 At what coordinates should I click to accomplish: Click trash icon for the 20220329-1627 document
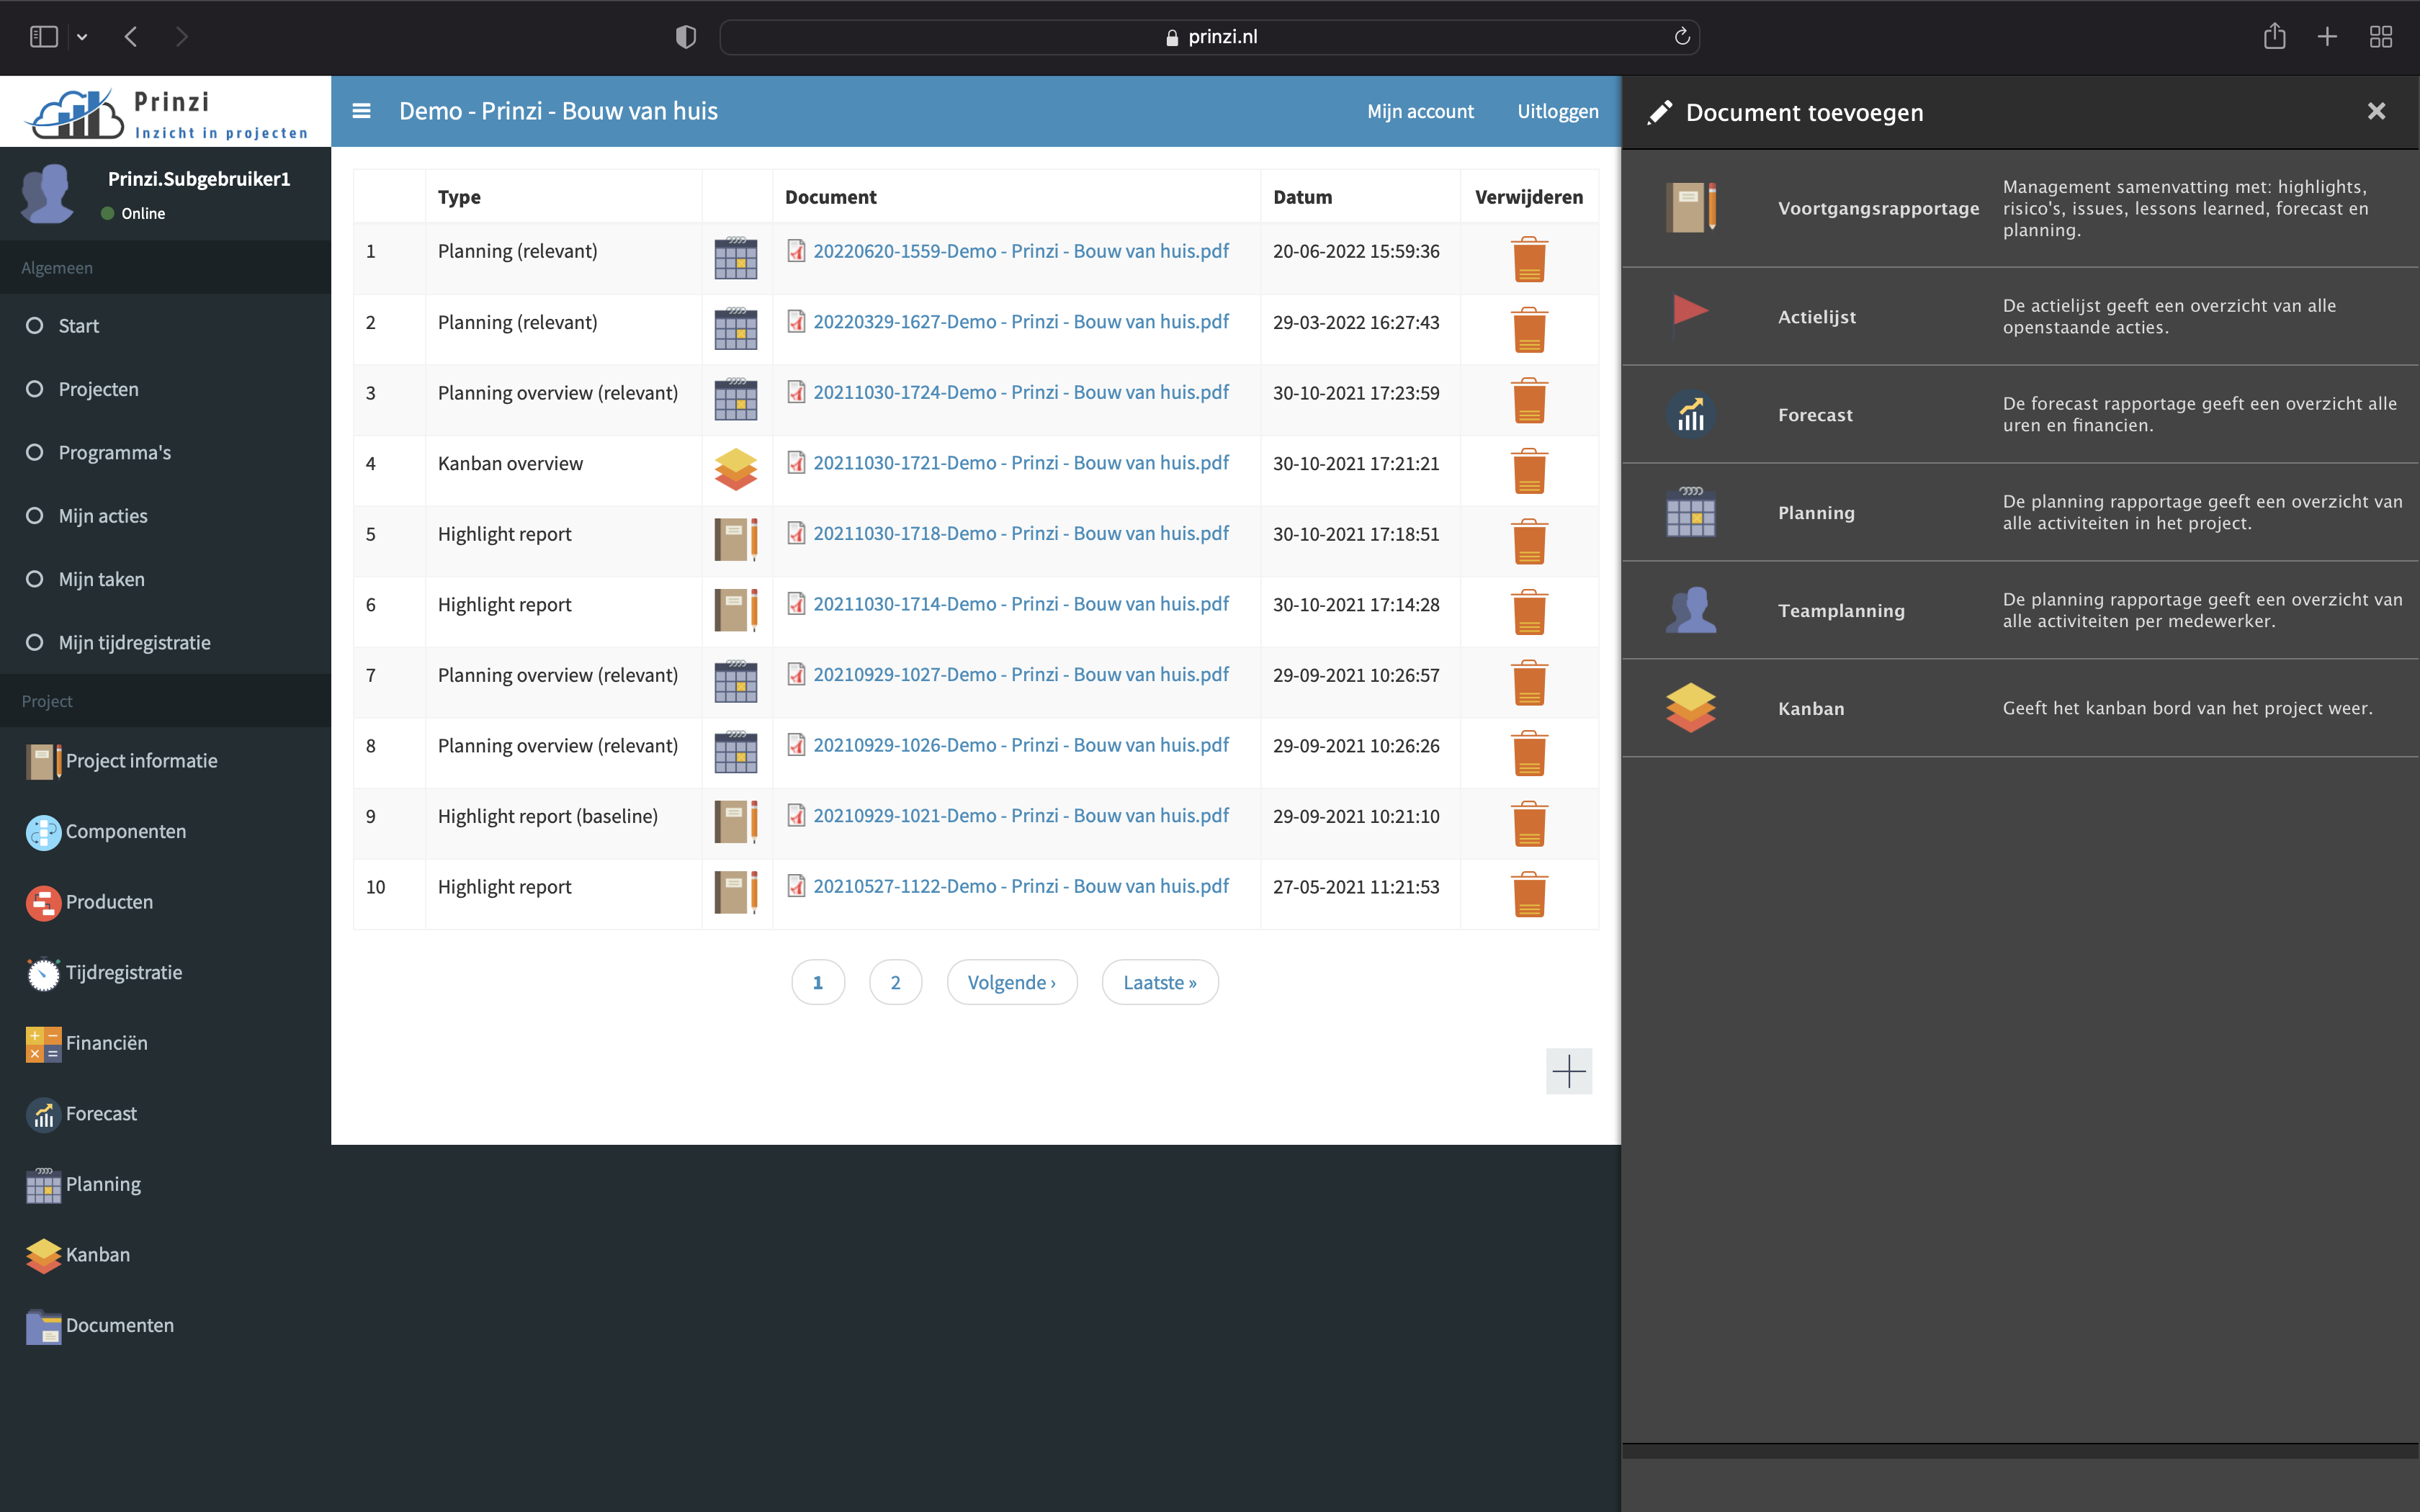coord(1529,330)
